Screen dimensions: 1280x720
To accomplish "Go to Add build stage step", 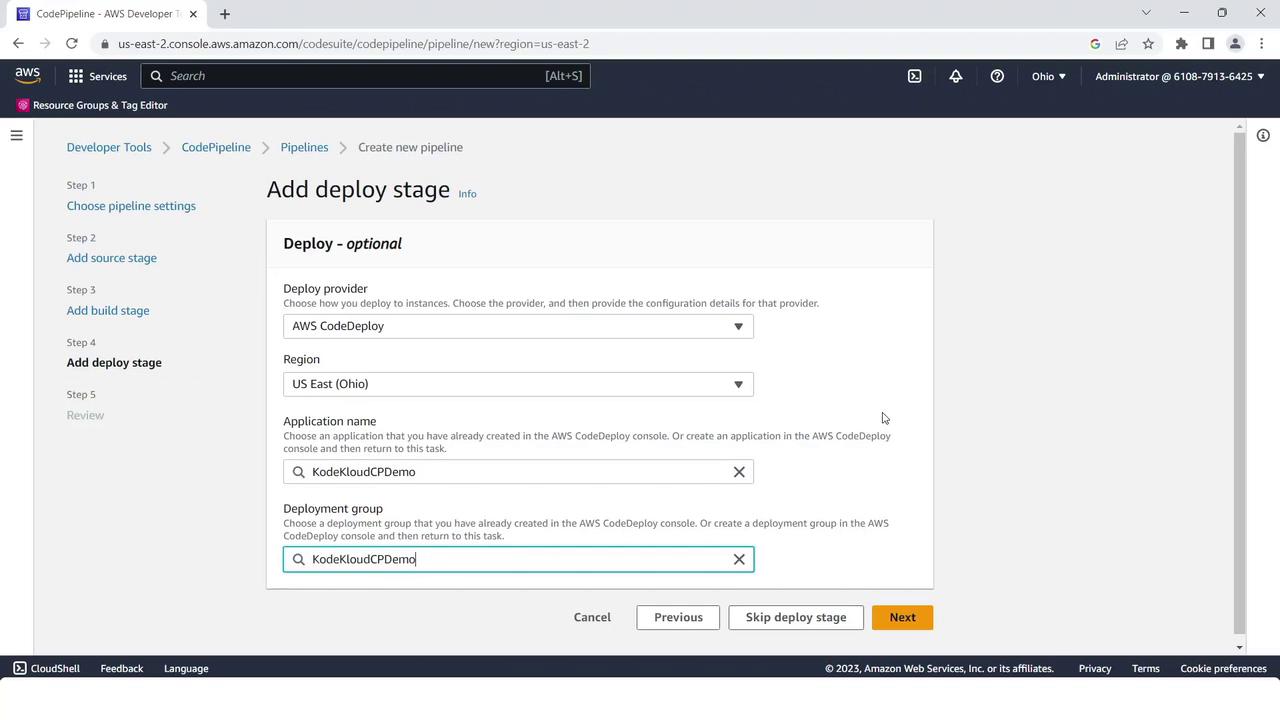I will (108, 310).
